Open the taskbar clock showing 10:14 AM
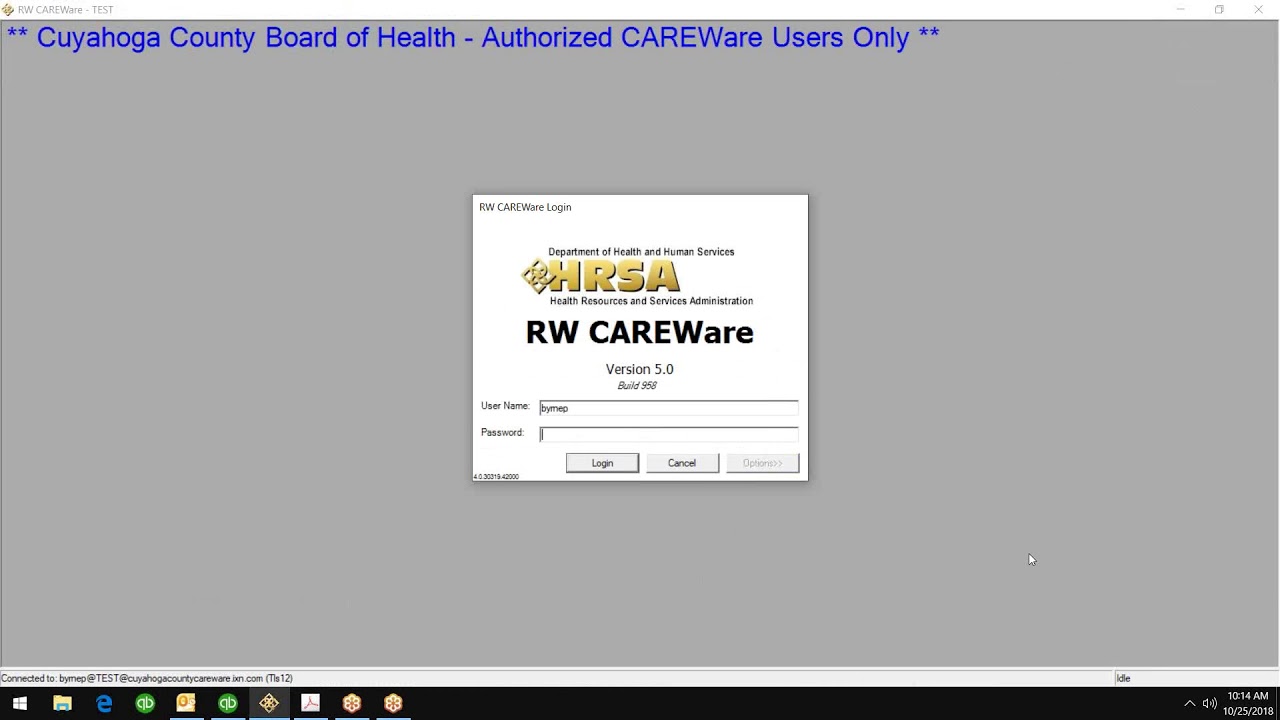Screen dimensions: 1280x720 point(1247,703)
